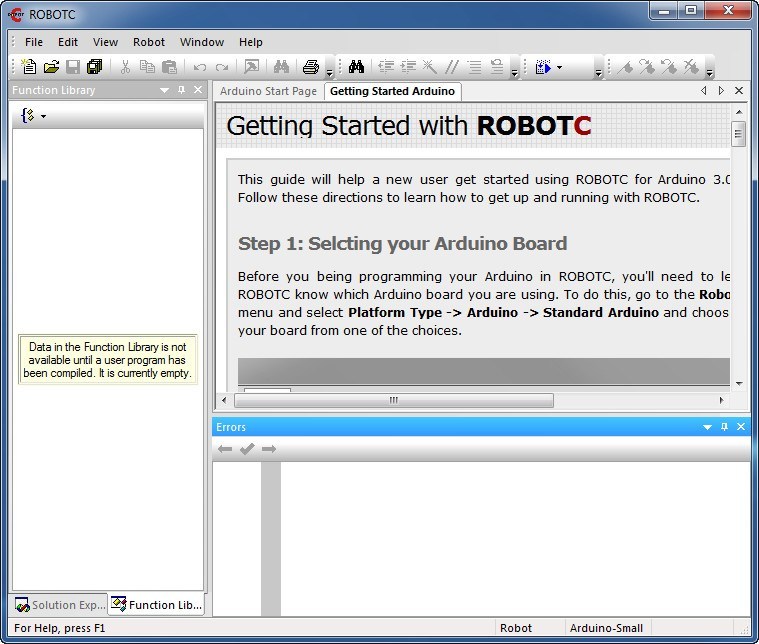Screen dimensions: 759x644
Task: Close the Function Library panel
Action: [x=198, y=90]
